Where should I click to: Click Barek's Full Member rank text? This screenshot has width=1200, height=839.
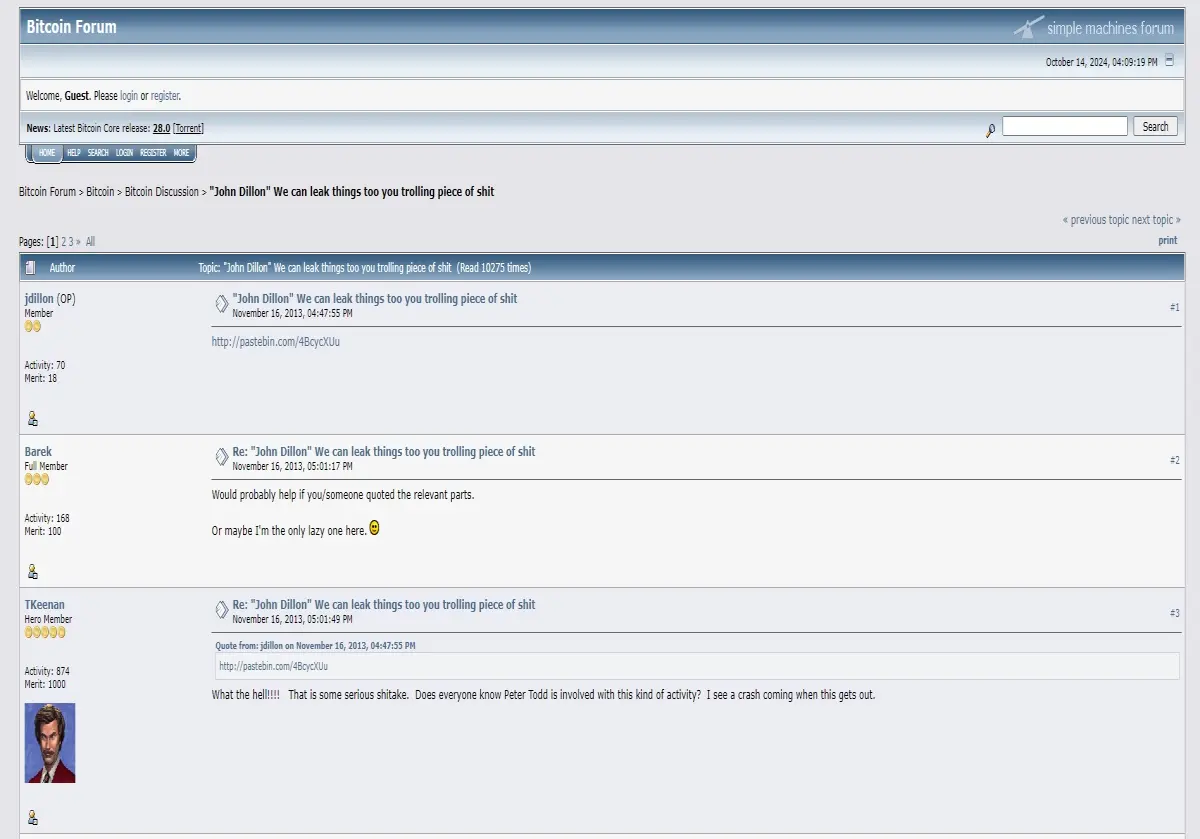point(47,466)
